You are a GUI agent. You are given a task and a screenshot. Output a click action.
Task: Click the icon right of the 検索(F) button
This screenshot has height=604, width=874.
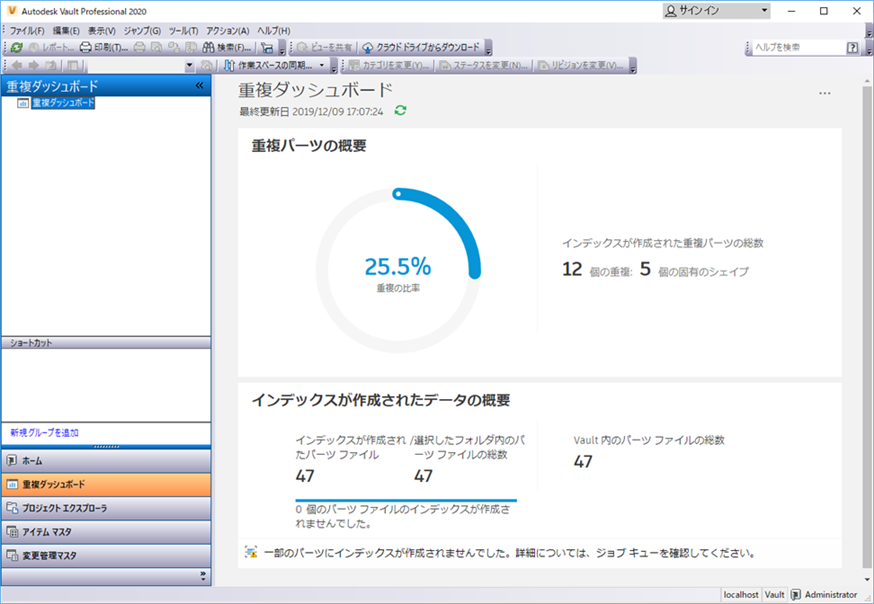[x=268, y=48]
